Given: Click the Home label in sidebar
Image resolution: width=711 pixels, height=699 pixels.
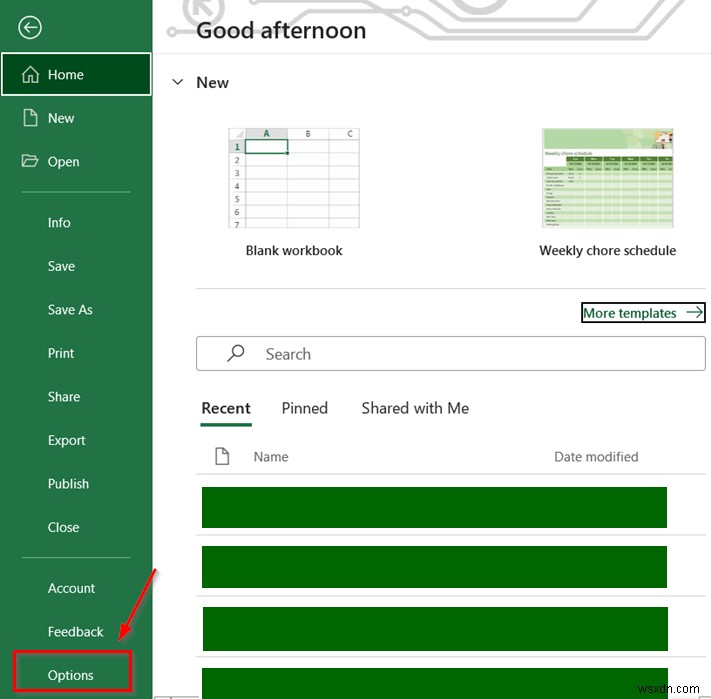Looking at the screenshot, I should coord(66,74).
